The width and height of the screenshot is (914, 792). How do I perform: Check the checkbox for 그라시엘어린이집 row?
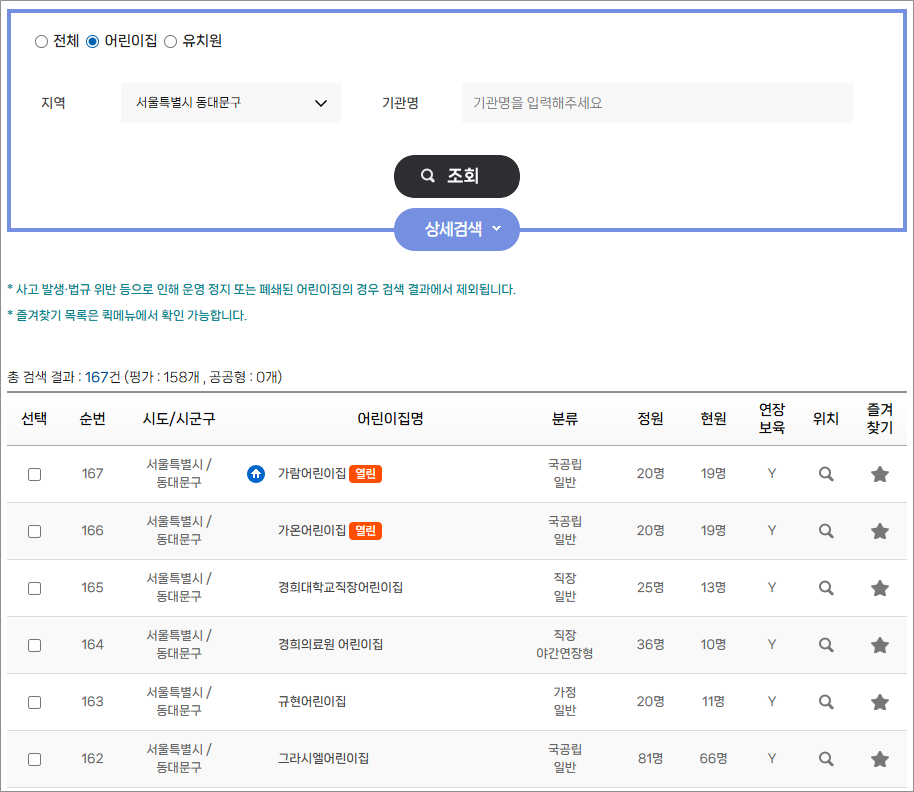(x=34, y=759)
